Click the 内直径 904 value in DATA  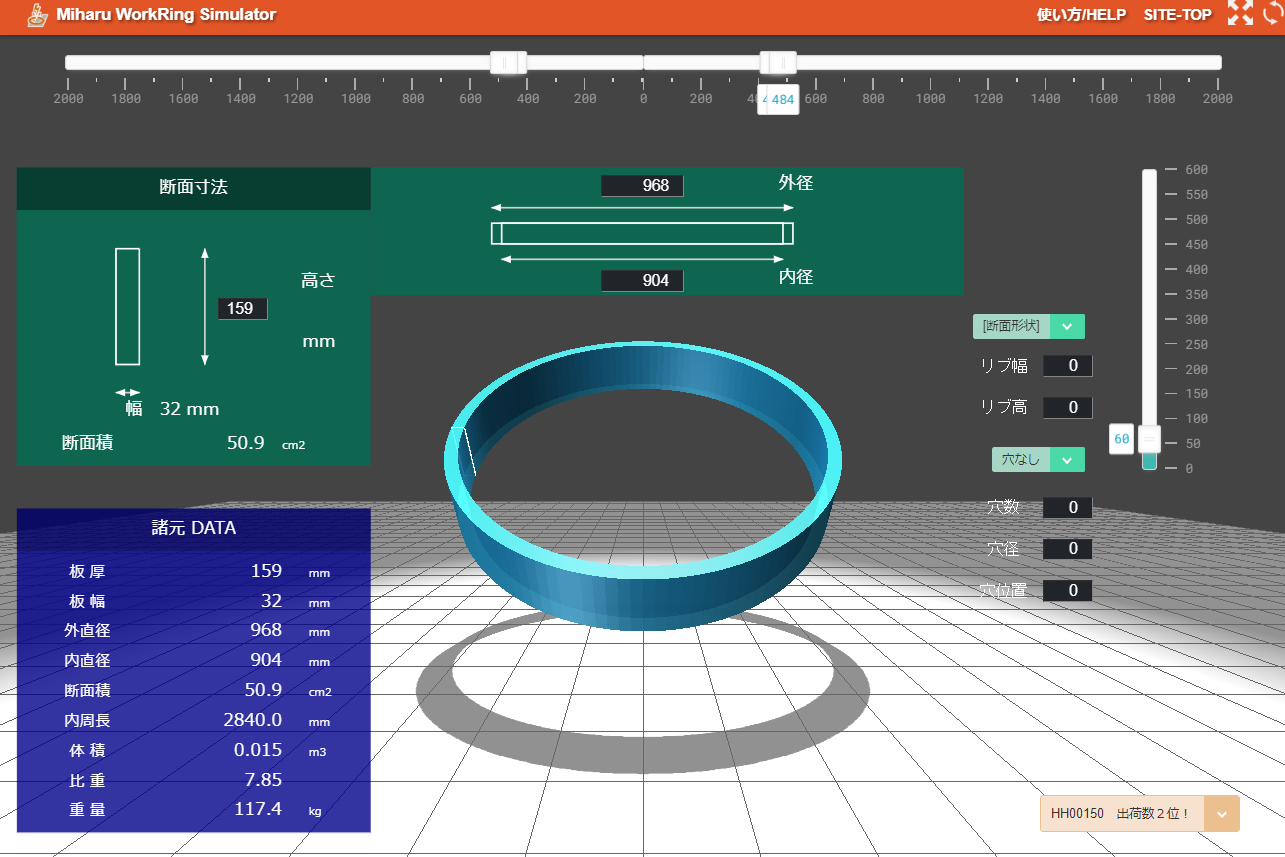[x=266, y=660]
